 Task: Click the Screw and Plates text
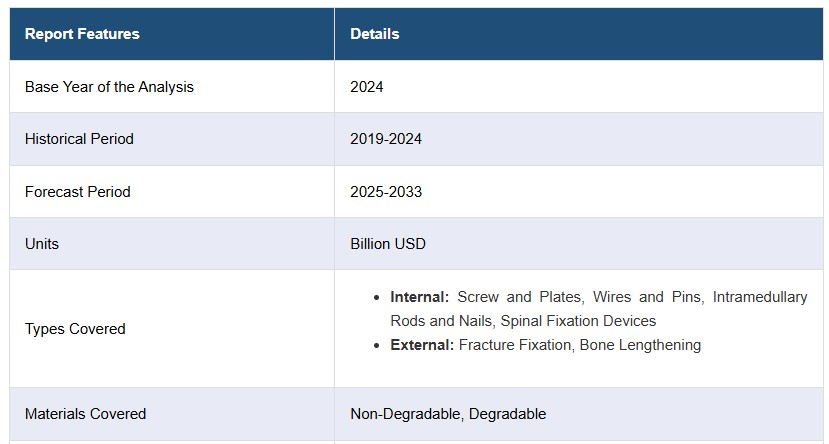520,297
